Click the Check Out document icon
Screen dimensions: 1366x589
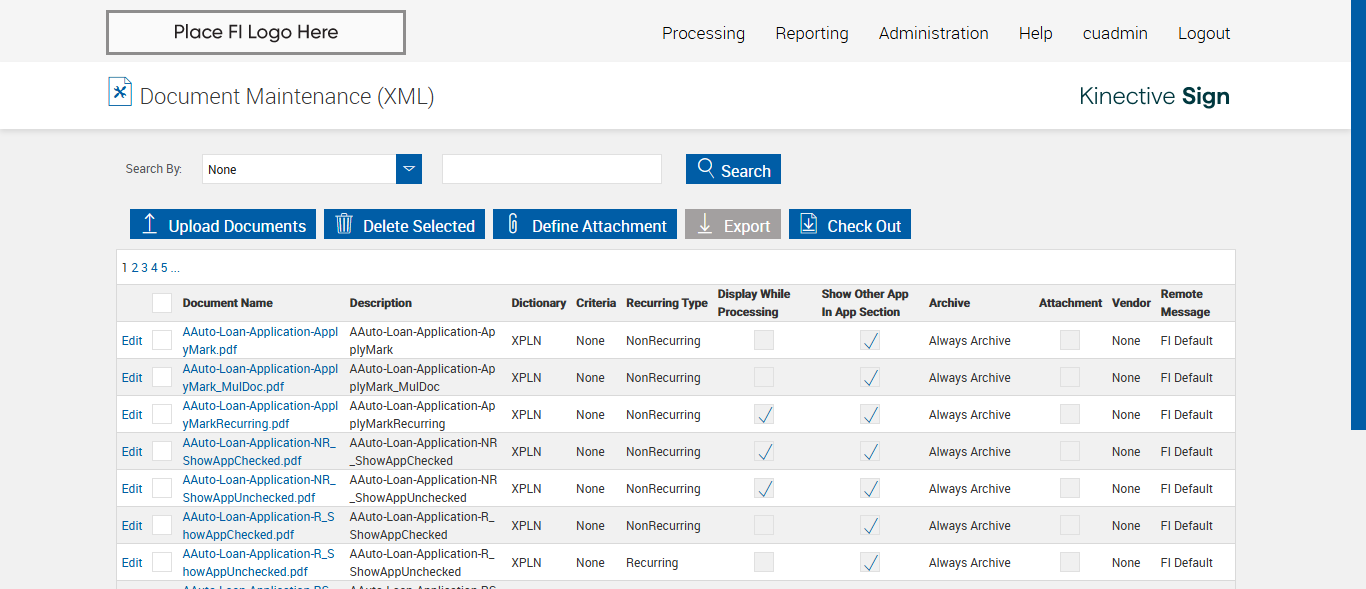(x=808, y=224)
